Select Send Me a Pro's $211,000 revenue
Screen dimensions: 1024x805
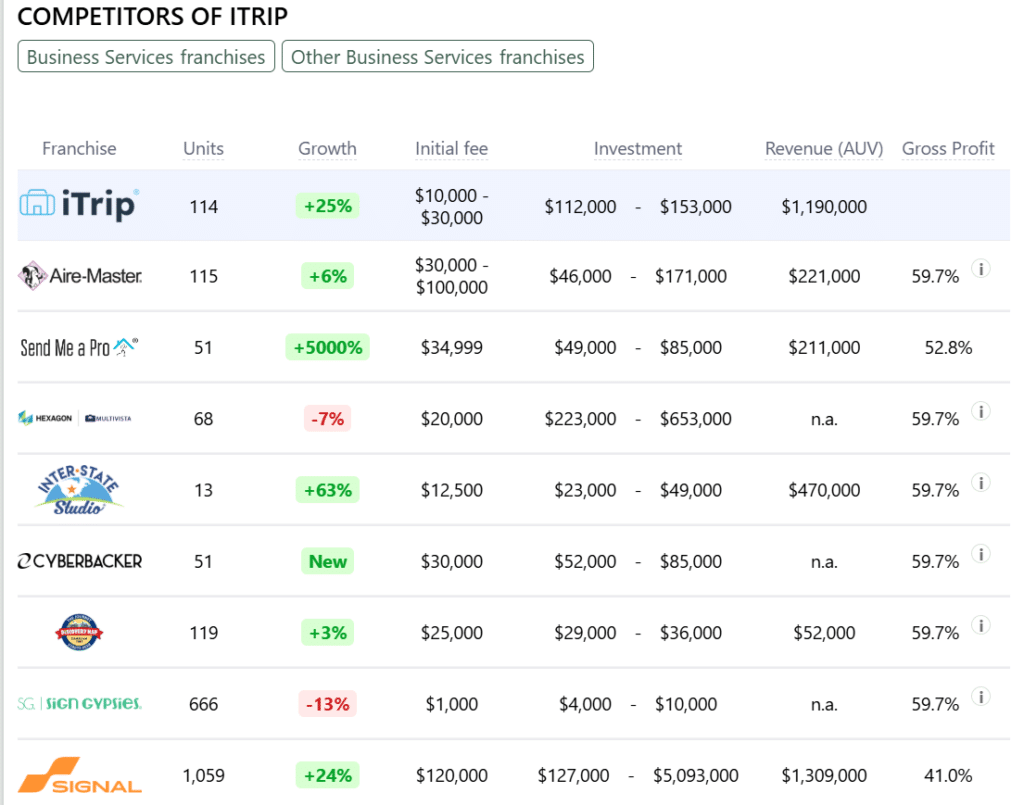coord(824,347)
